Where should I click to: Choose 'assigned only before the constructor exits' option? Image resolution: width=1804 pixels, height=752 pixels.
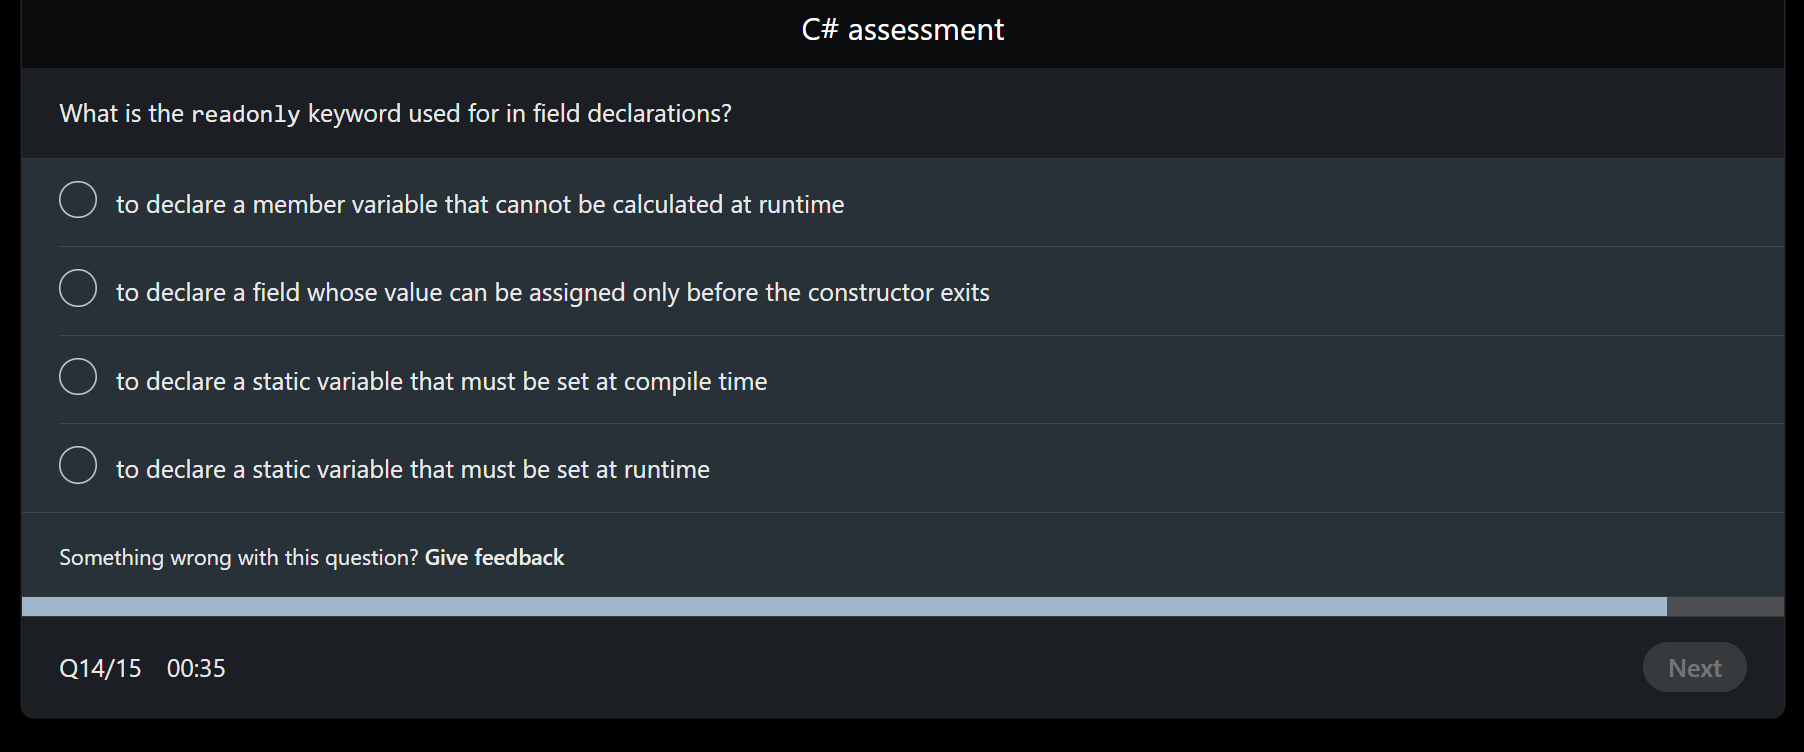(x=77, y=288)
